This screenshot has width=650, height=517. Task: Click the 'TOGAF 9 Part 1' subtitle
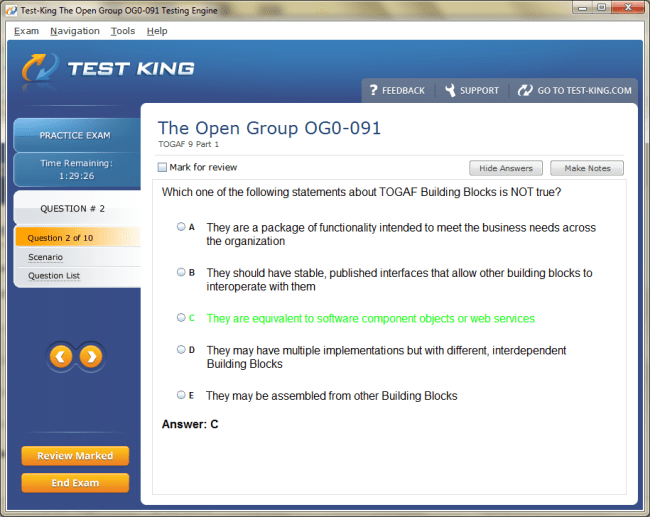[188, 144]
